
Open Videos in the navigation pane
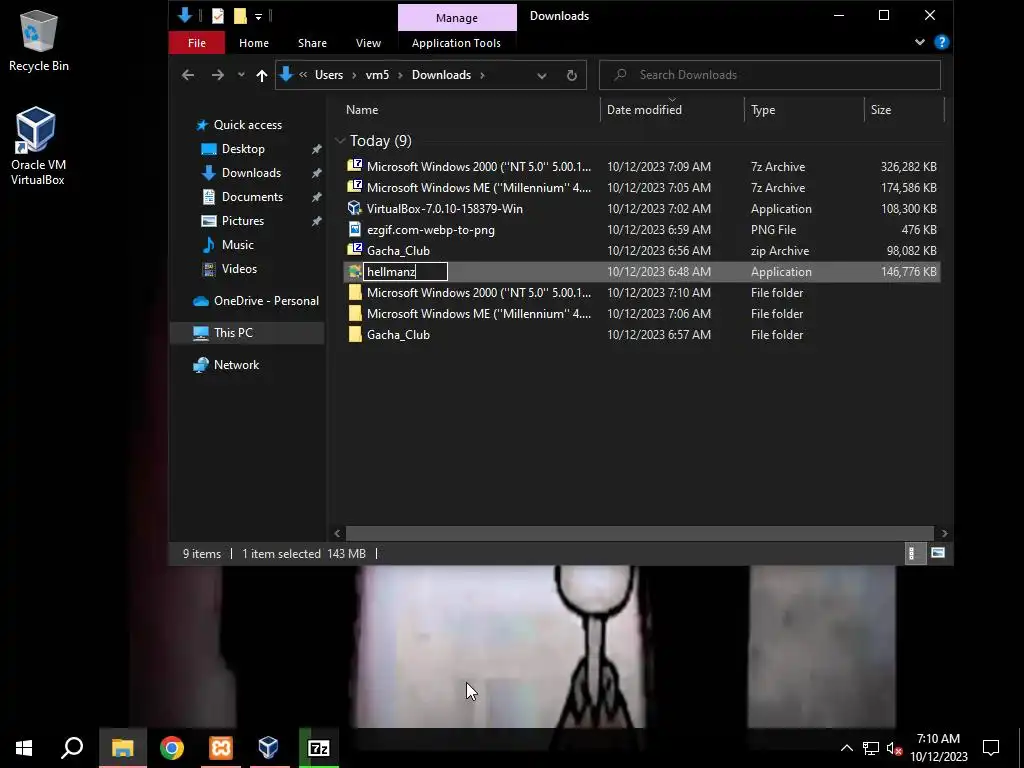(x=239, y=268)
